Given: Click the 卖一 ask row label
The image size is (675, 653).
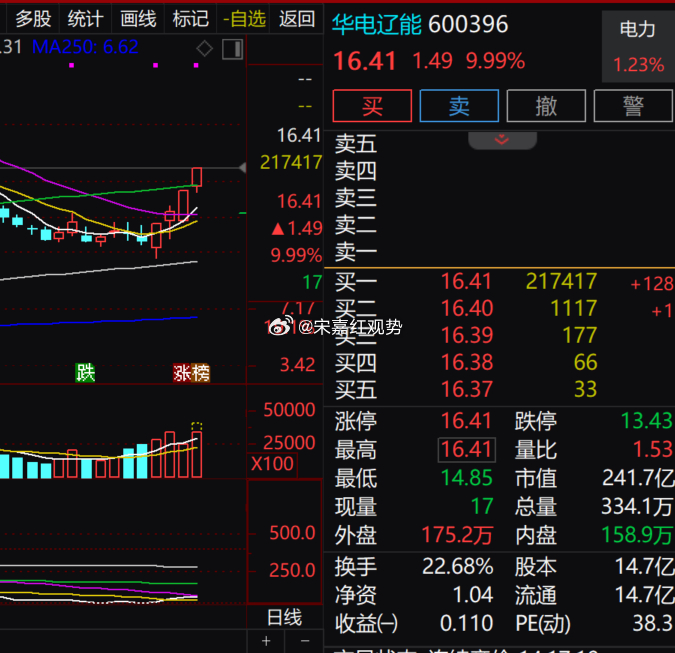Looking at the screenshot, I should point(356,252).
